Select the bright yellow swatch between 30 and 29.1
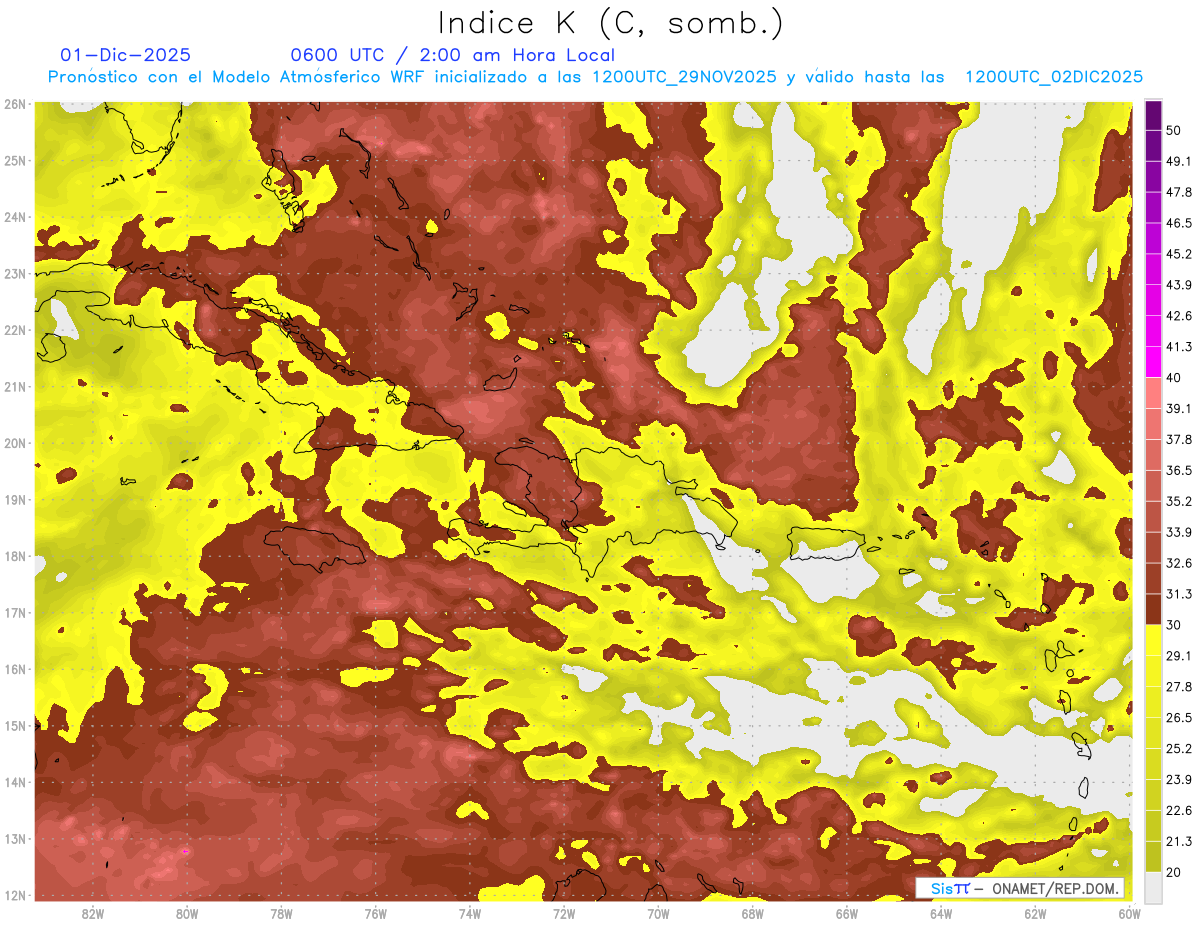Viewport: 1200px width, 927px height. point(1153,640)
